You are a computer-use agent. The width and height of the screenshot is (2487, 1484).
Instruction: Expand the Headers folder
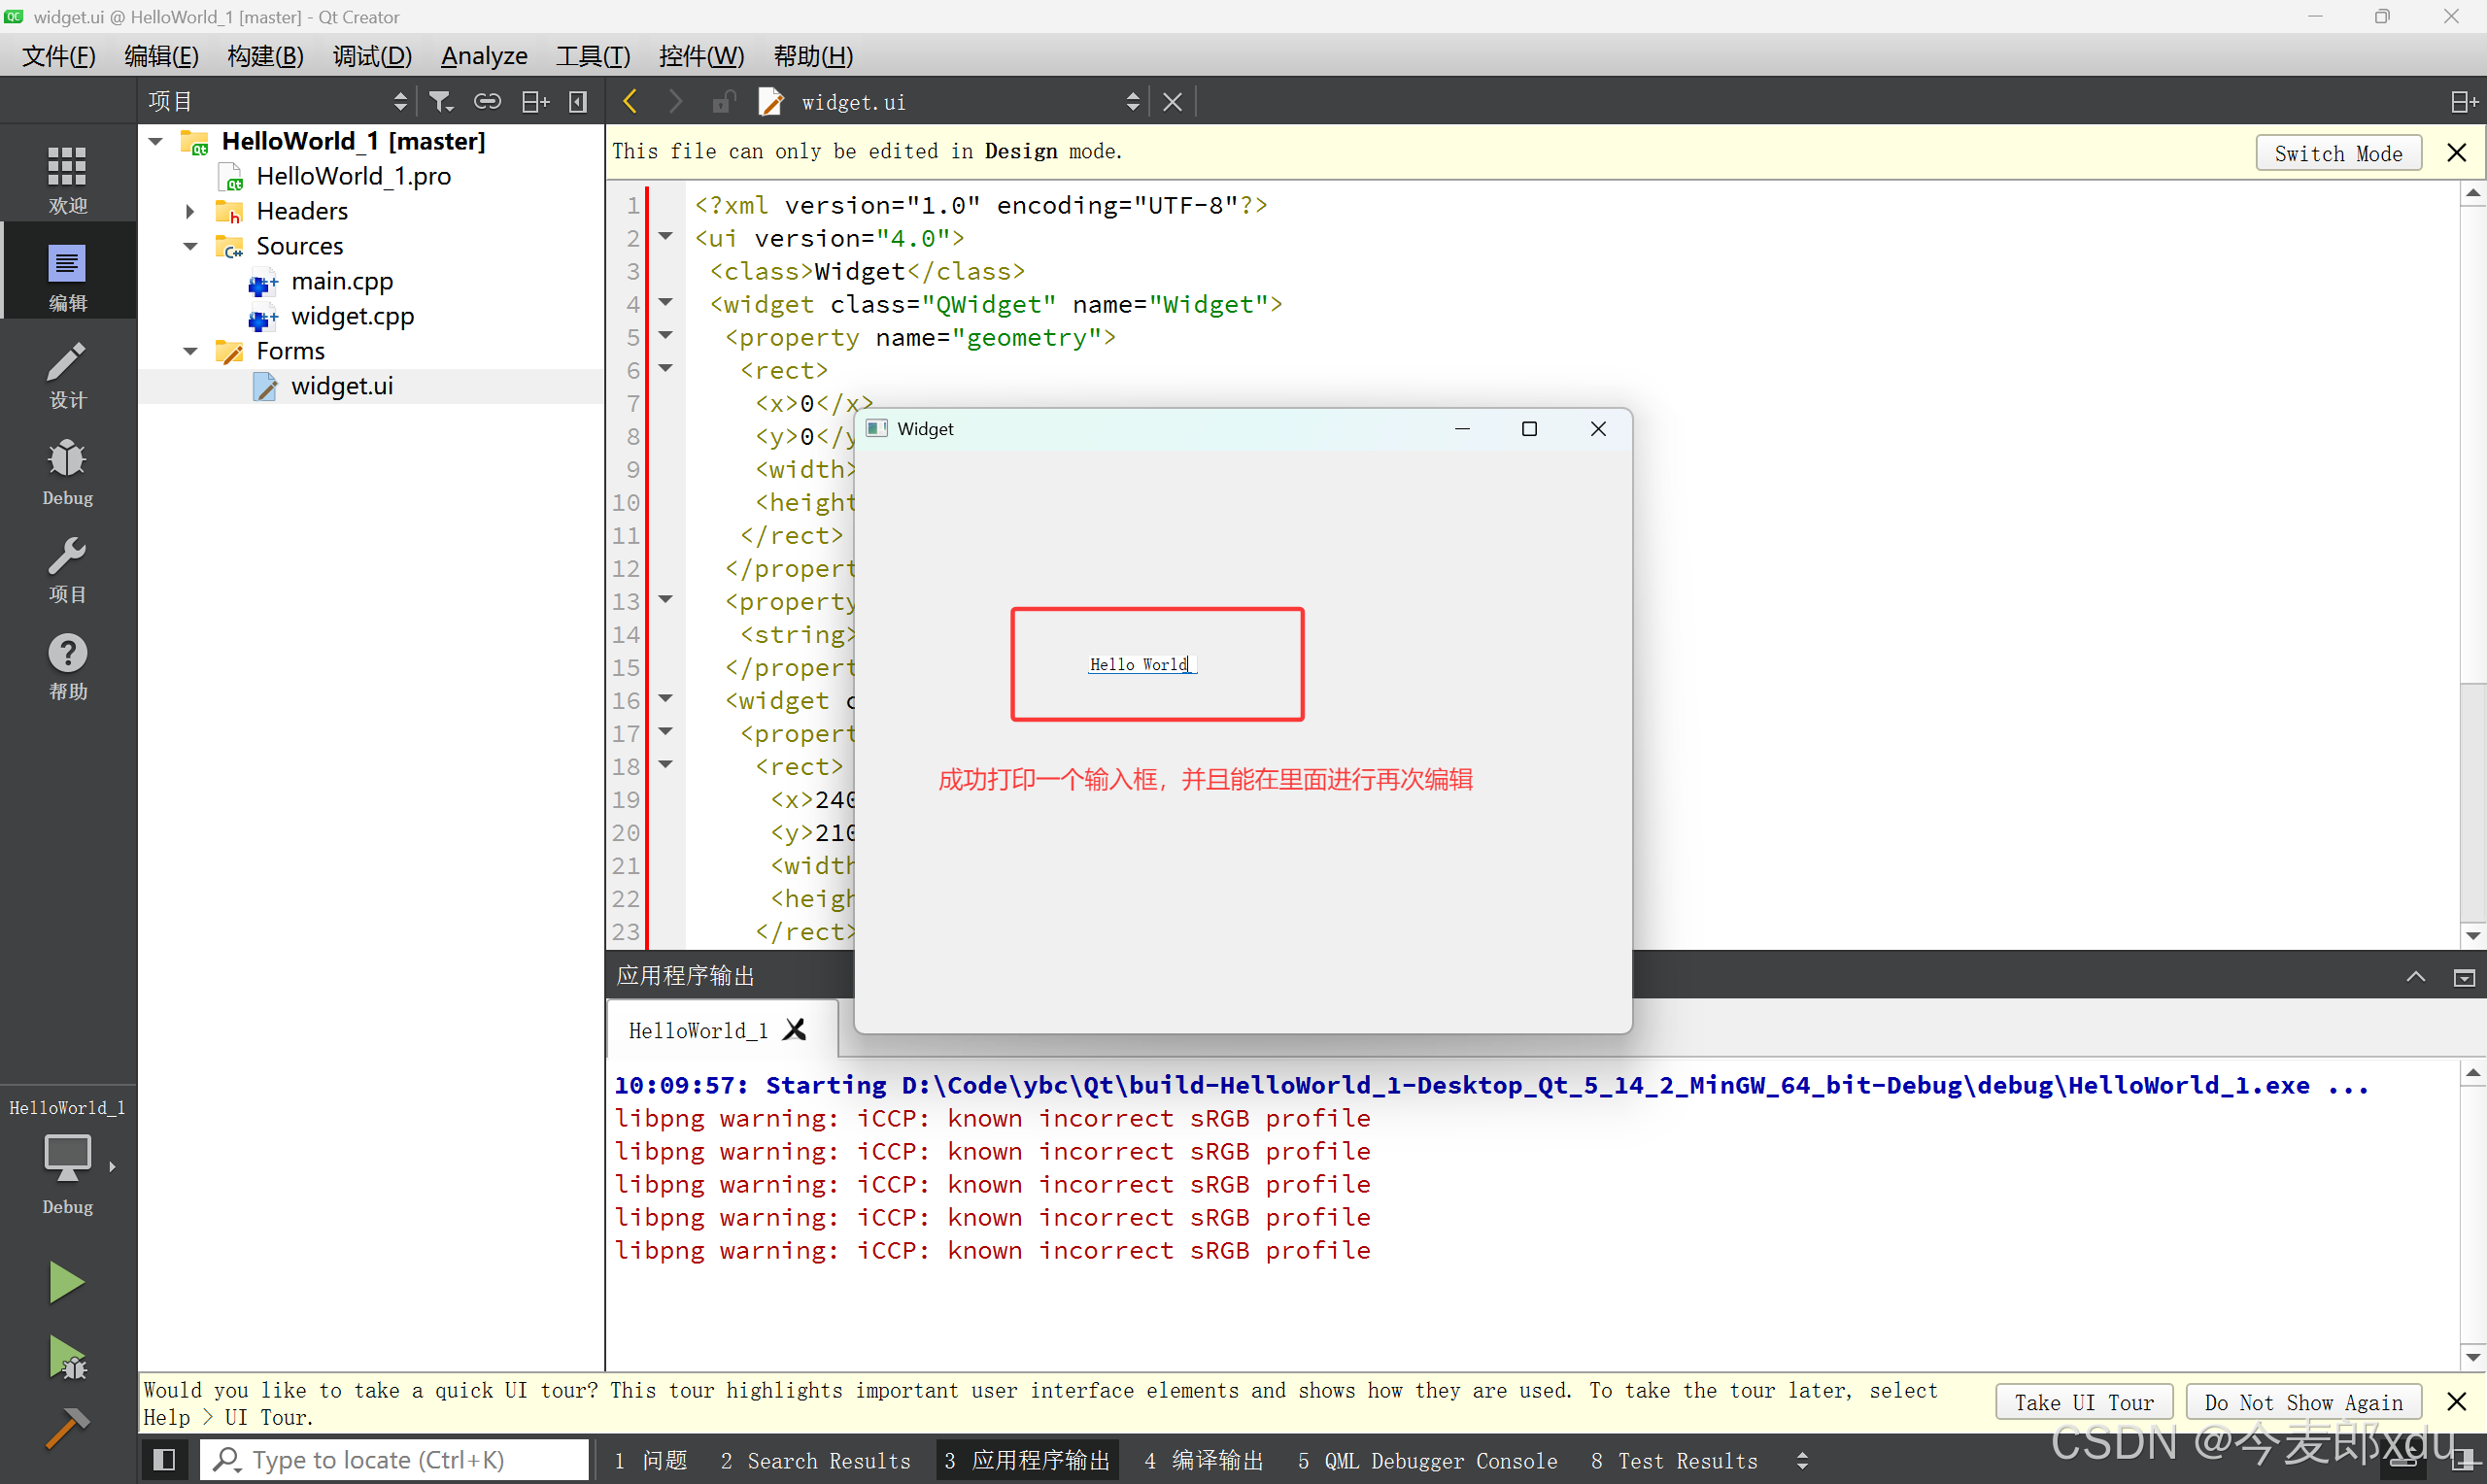[189, 211]
